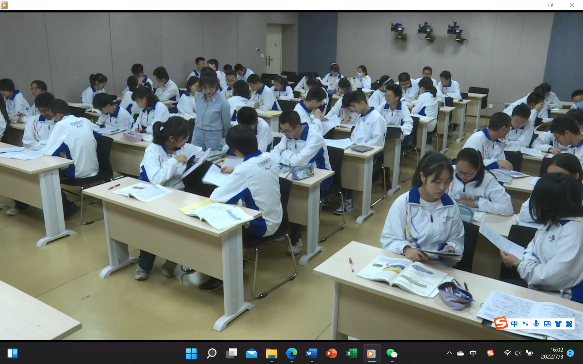Image resolution: width=583 pixels, height=364 pixels.
Task: Switch to Word on the taskbar
Action: point(312,353)
